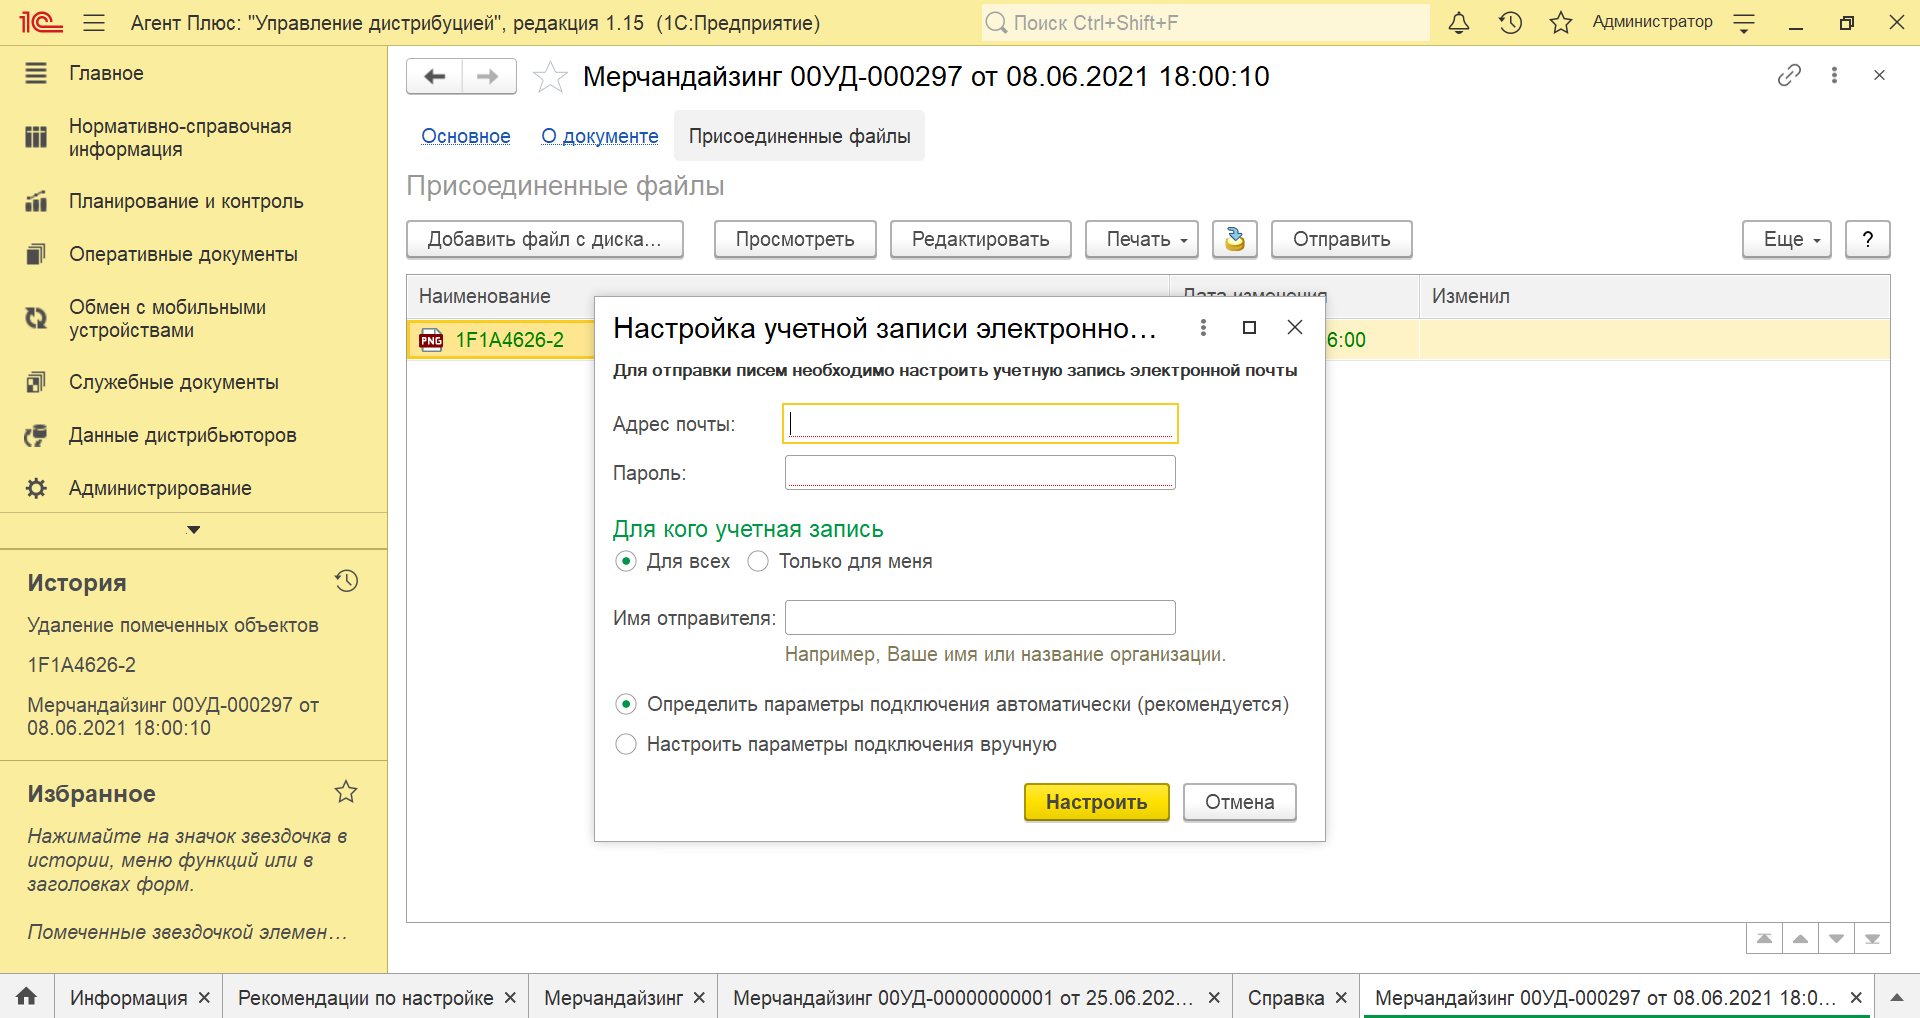Select Только для меня radio option
Screen dimensions: 1920x1018
click(758, 561)
